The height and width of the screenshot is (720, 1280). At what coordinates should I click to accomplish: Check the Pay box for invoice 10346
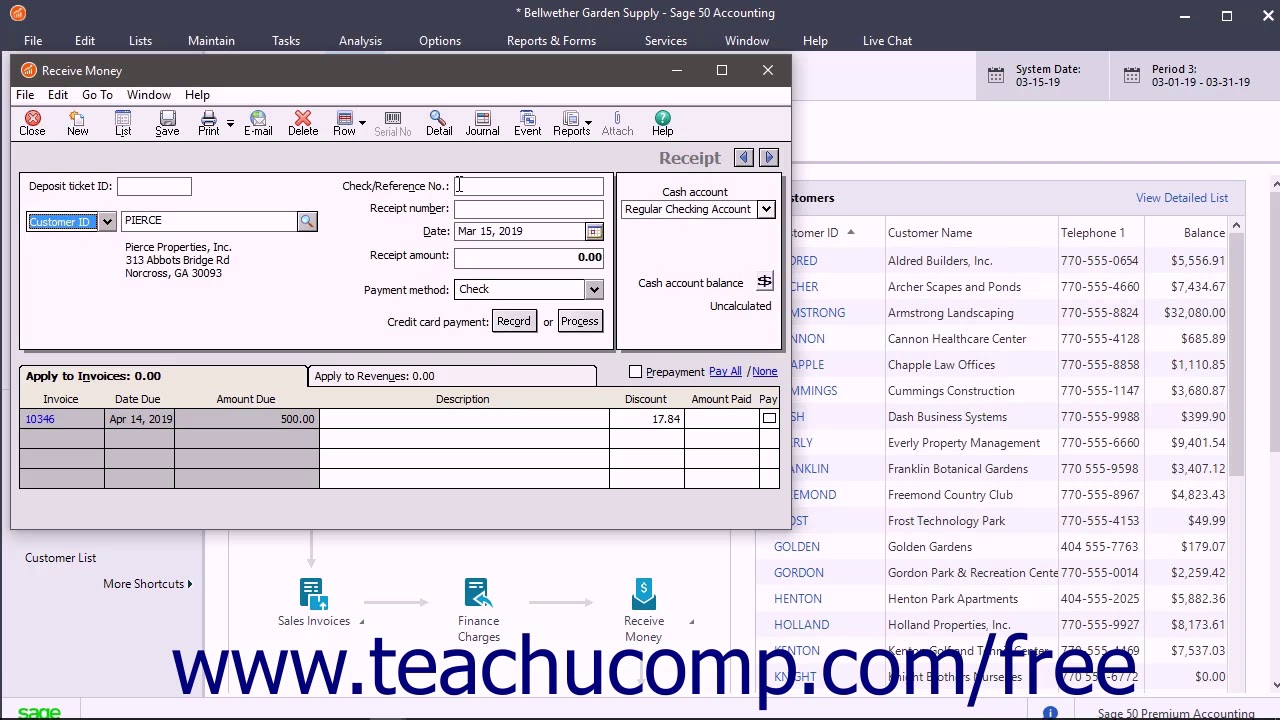coord(769,419)
